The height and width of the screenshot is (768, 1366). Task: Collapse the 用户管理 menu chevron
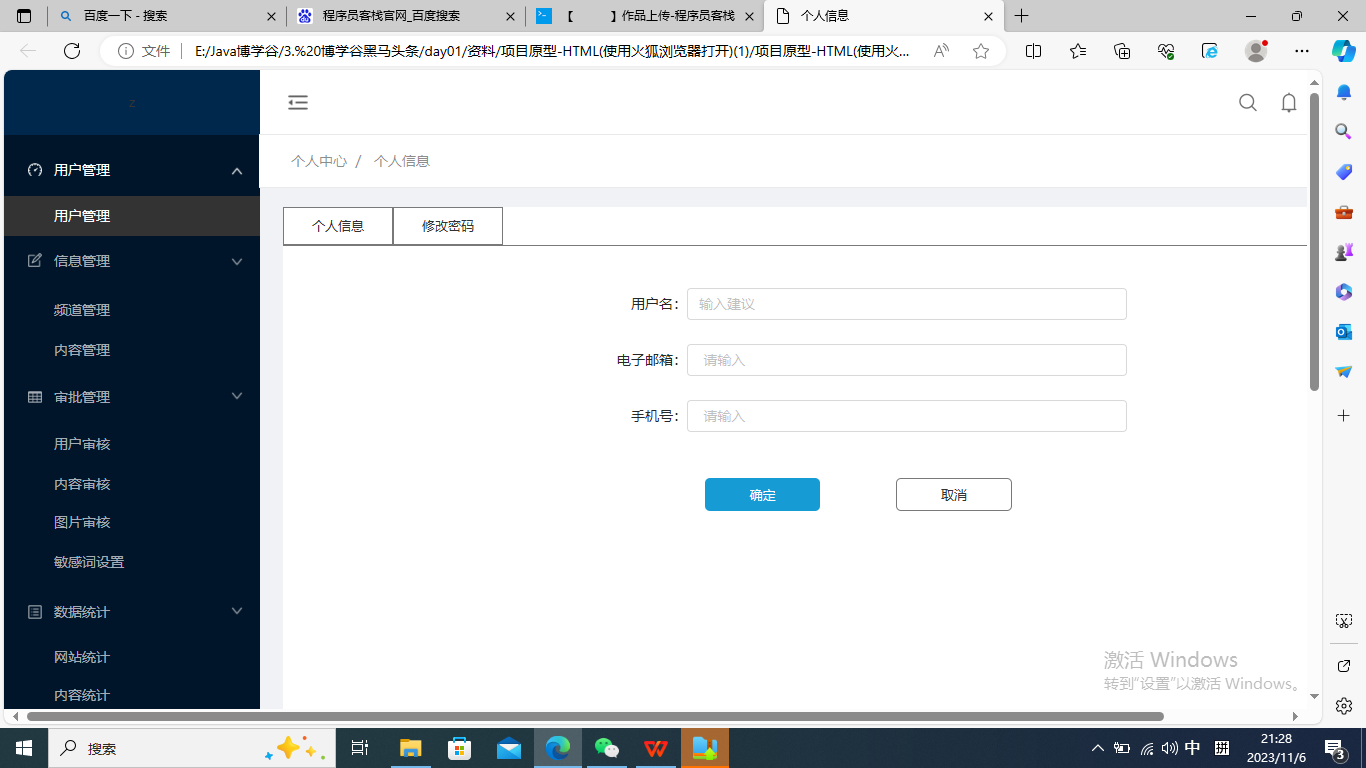coord(237,171)
